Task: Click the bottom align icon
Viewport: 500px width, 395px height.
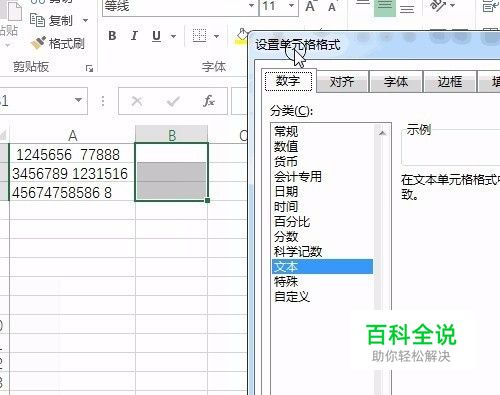Action: coord(407,8)
